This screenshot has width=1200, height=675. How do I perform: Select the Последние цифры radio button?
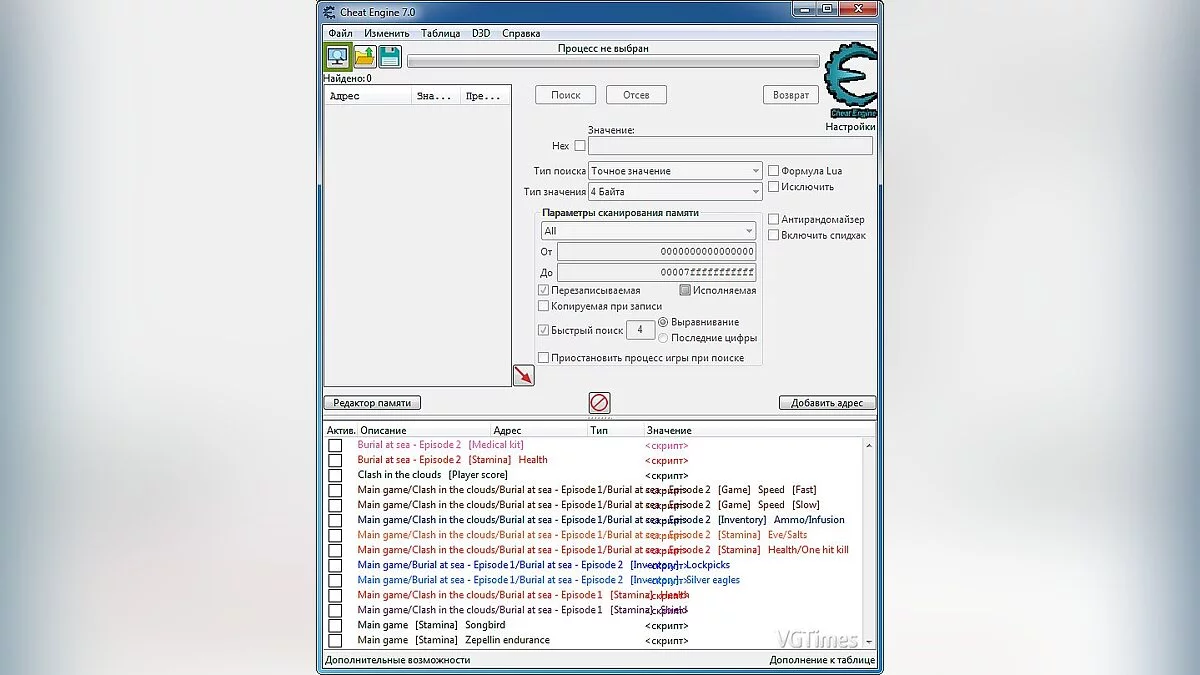(663, 338)
